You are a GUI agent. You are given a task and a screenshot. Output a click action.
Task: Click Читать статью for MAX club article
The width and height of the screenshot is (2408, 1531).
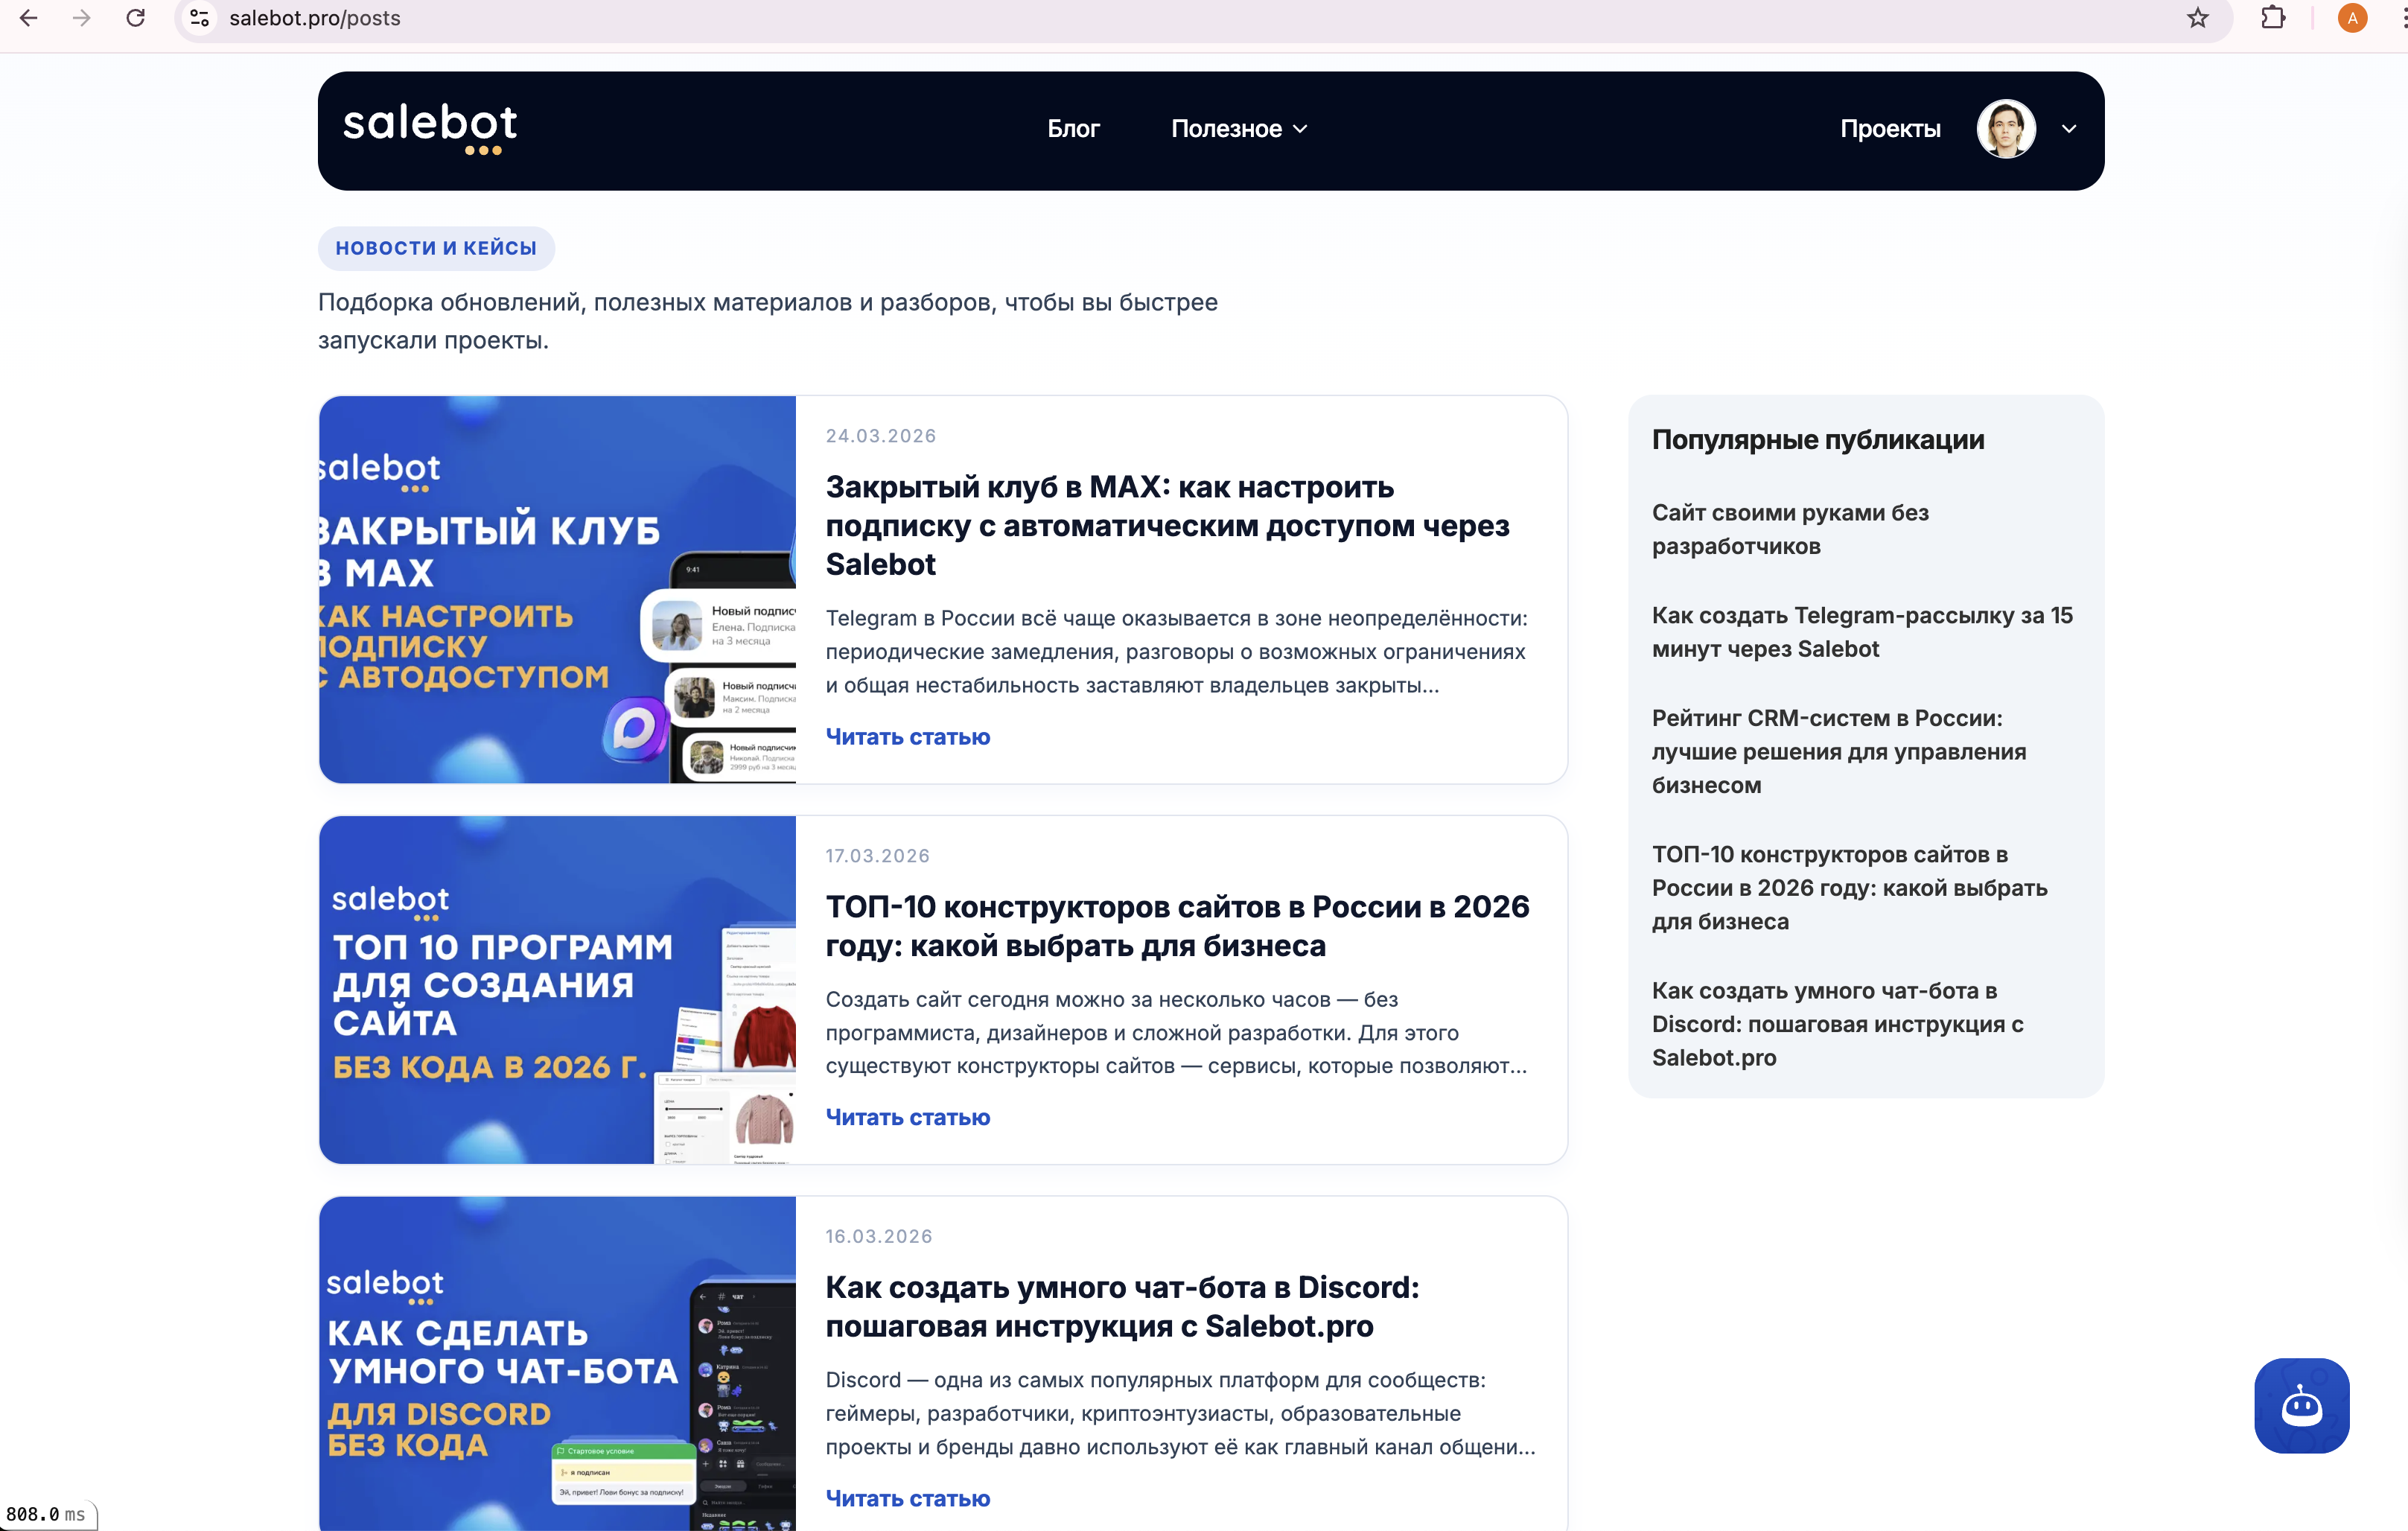click(x=907, y=737)
